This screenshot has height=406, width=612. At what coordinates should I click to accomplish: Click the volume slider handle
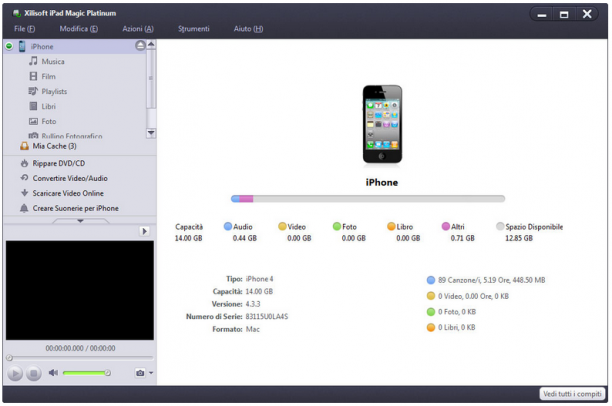tap(108, 373)
